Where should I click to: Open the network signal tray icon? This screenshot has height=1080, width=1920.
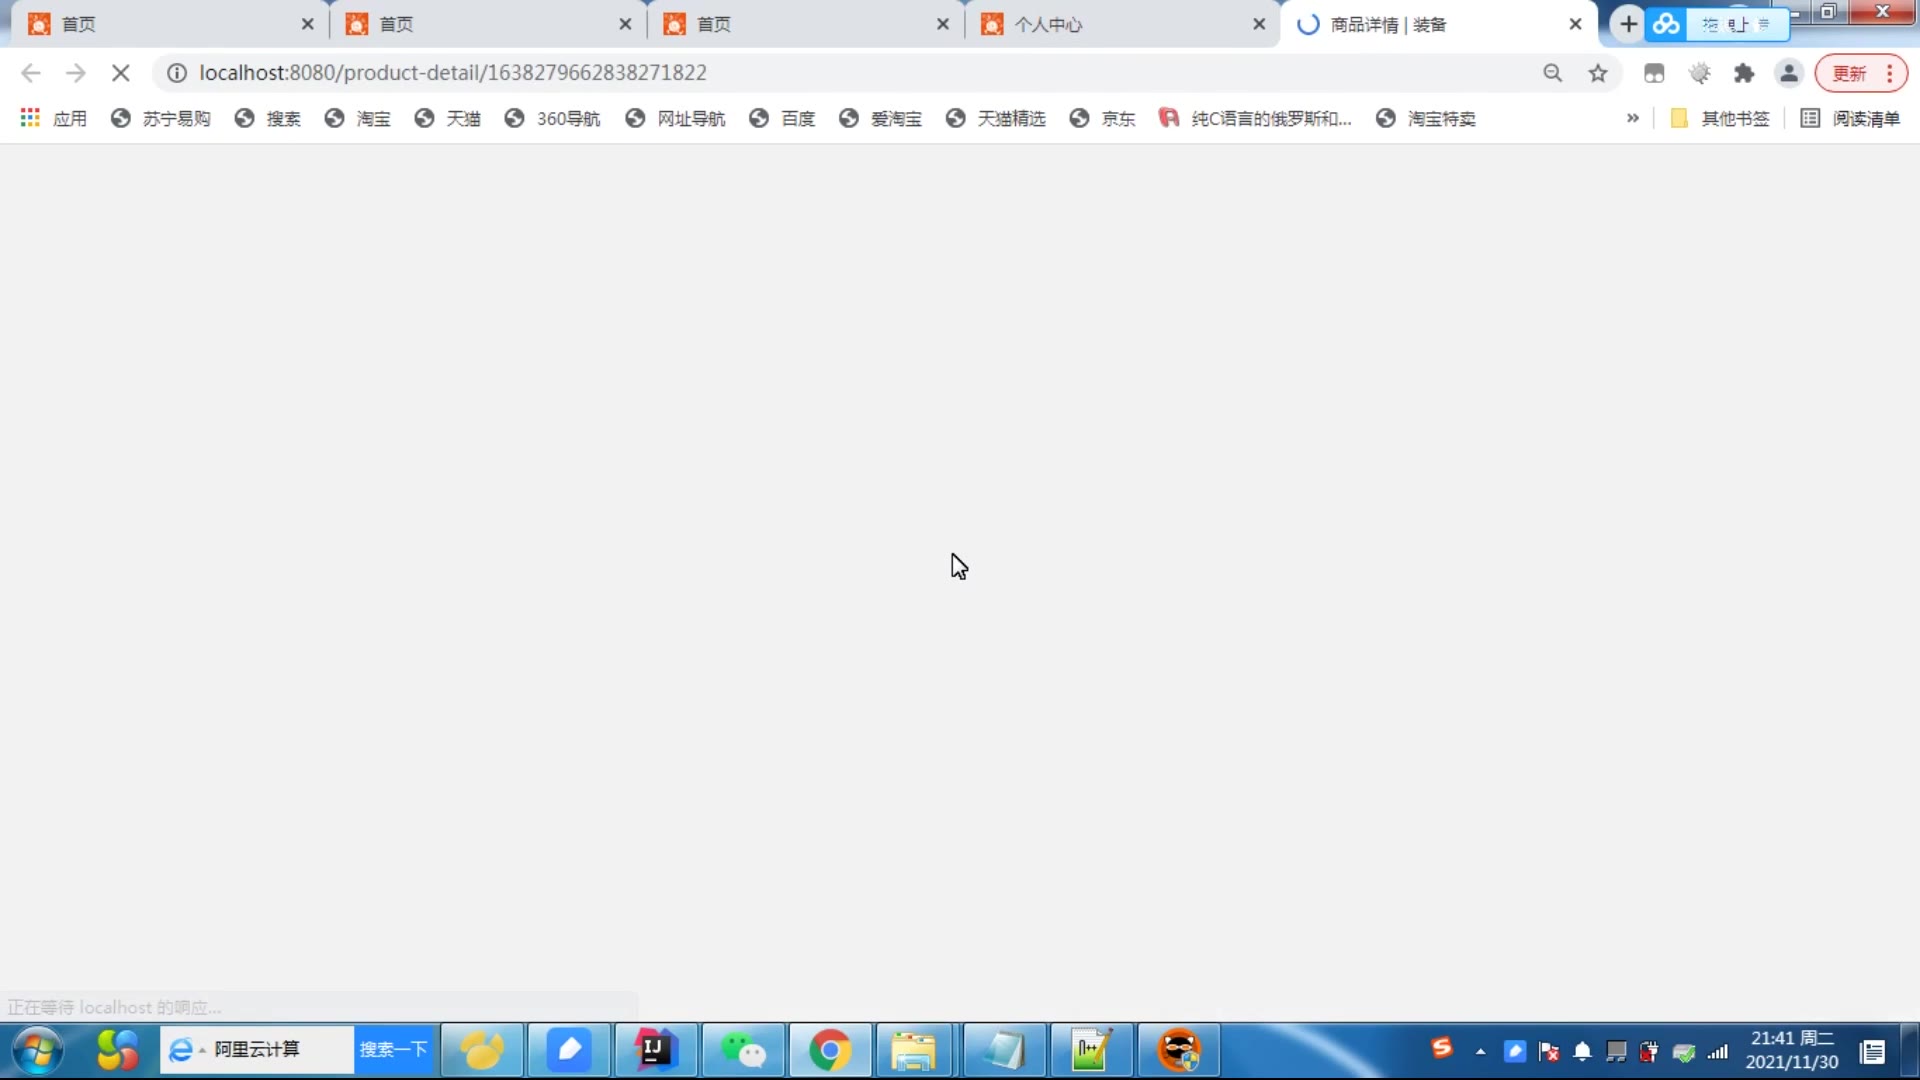point(1718,1052)
